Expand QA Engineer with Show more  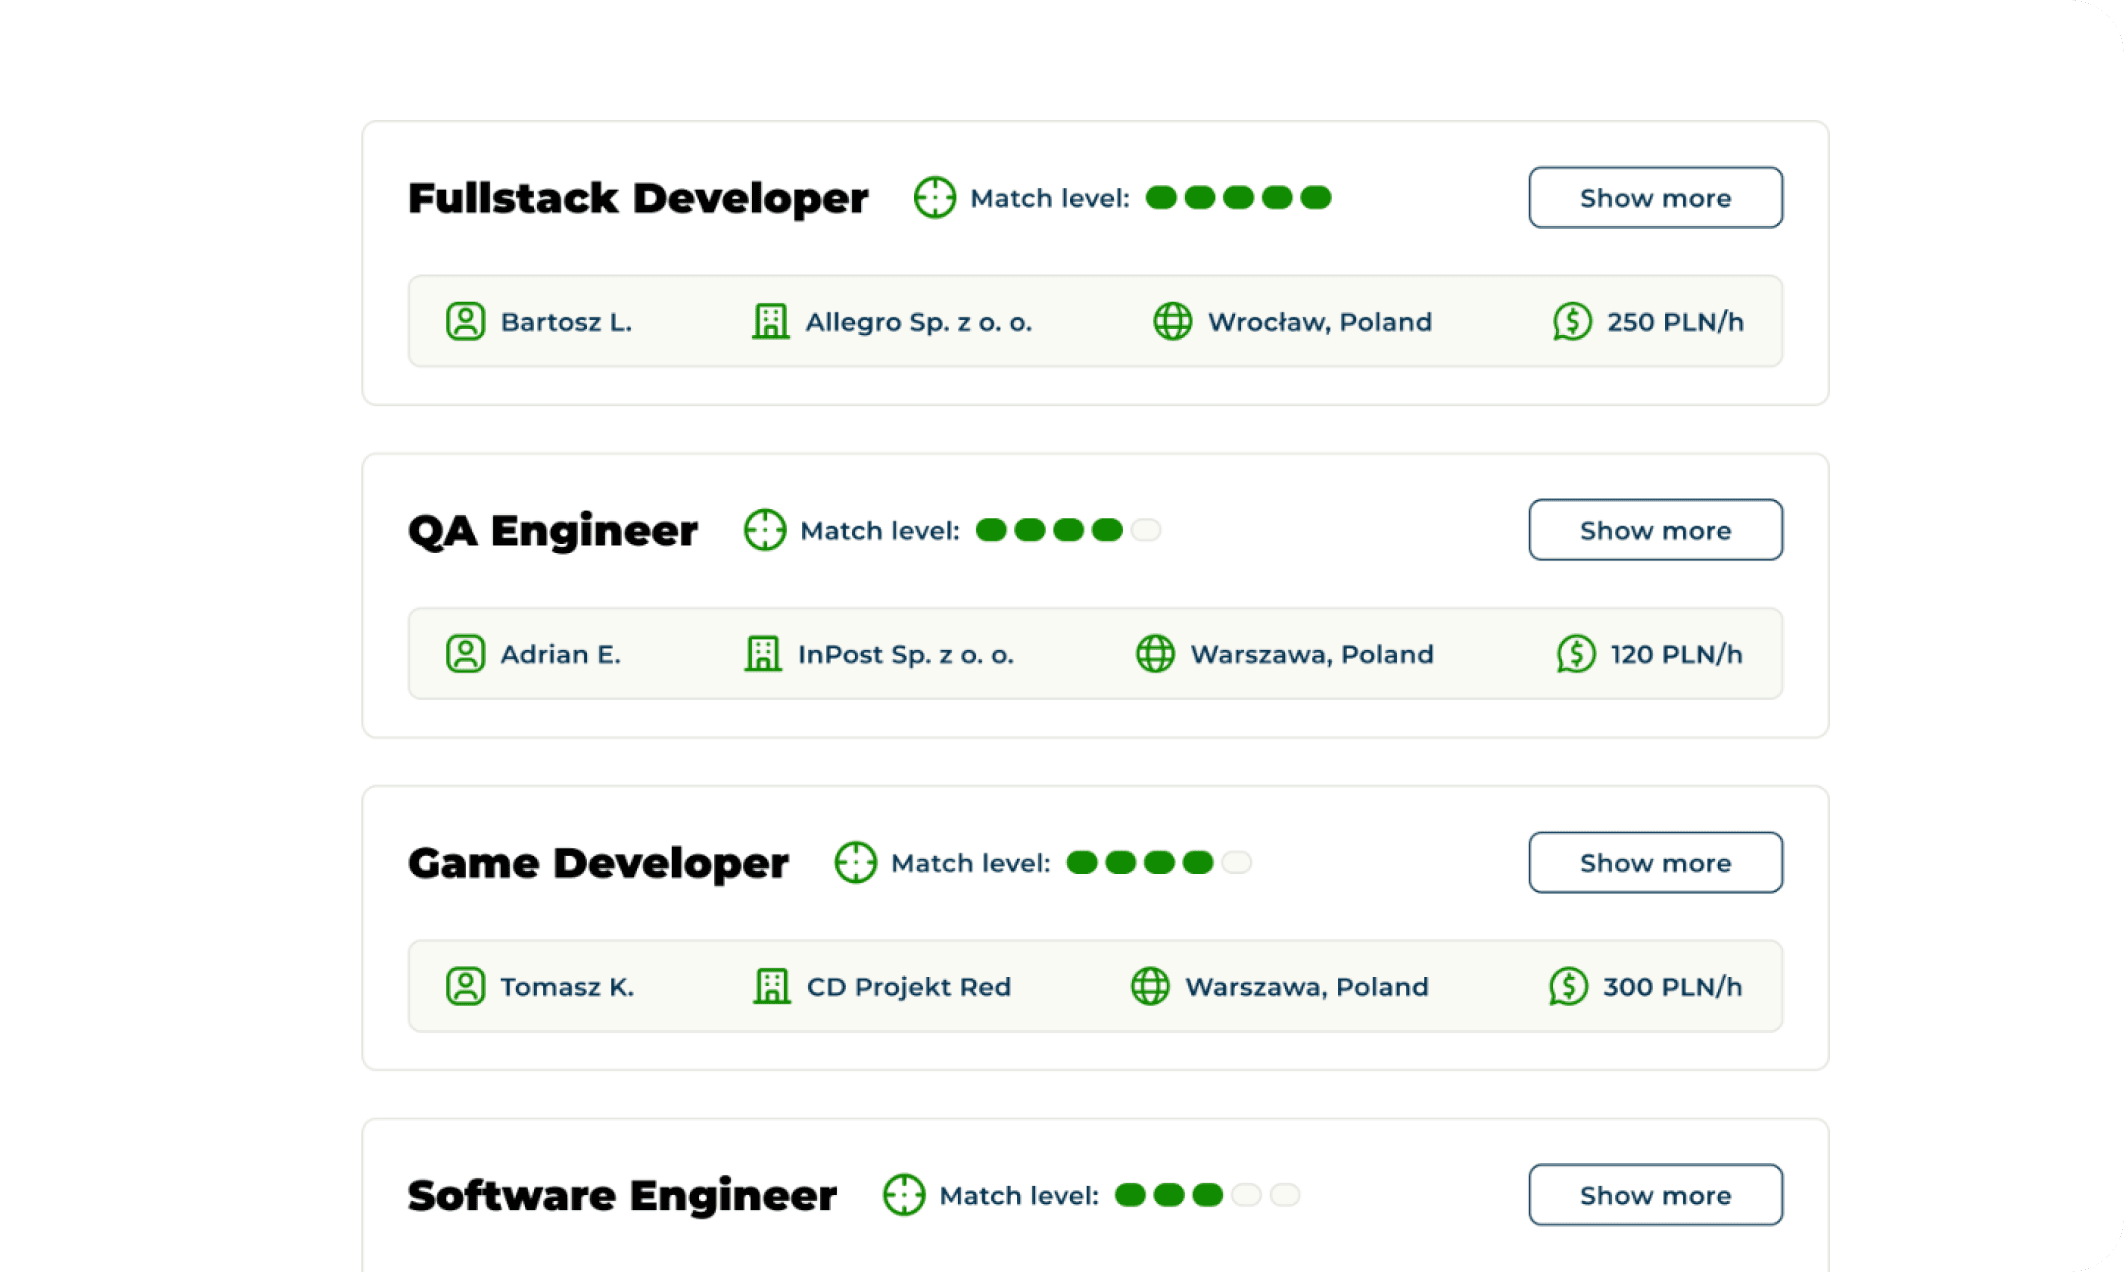[x=1655, y=530]
